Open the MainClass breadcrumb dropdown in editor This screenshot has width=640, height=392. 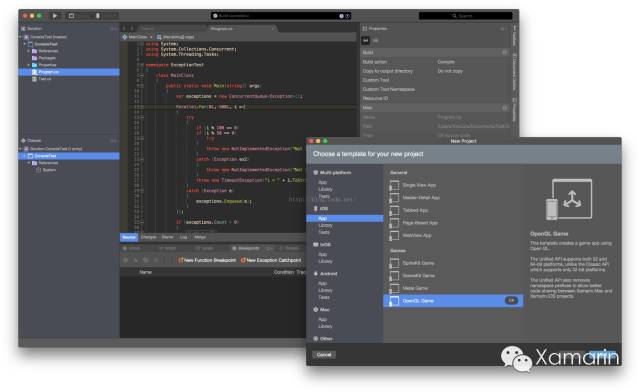coord(138,37)
